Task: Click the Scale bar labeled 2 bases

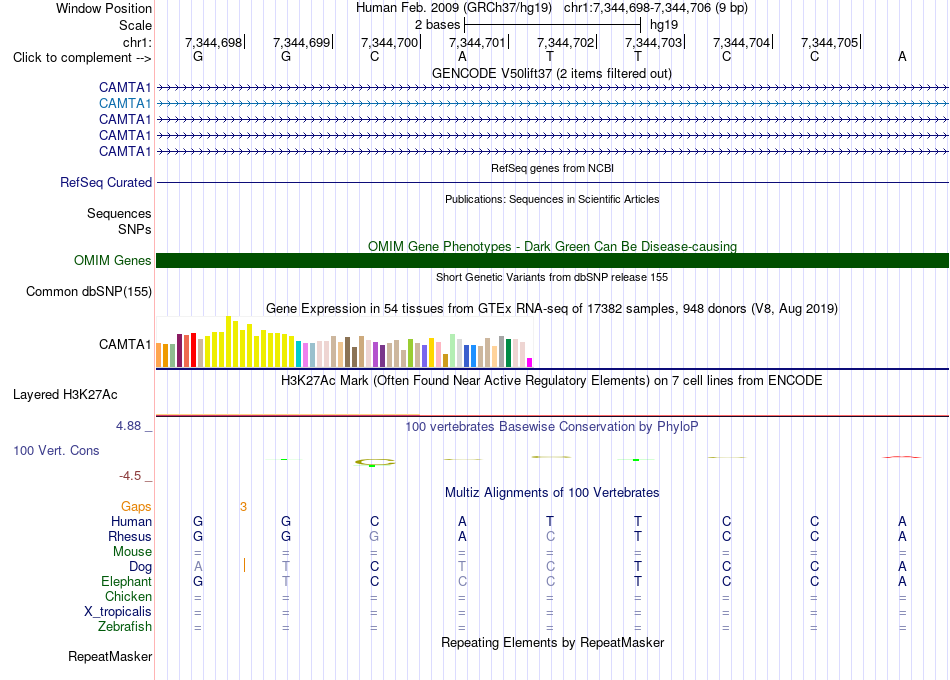Action: tap(552, 25)
